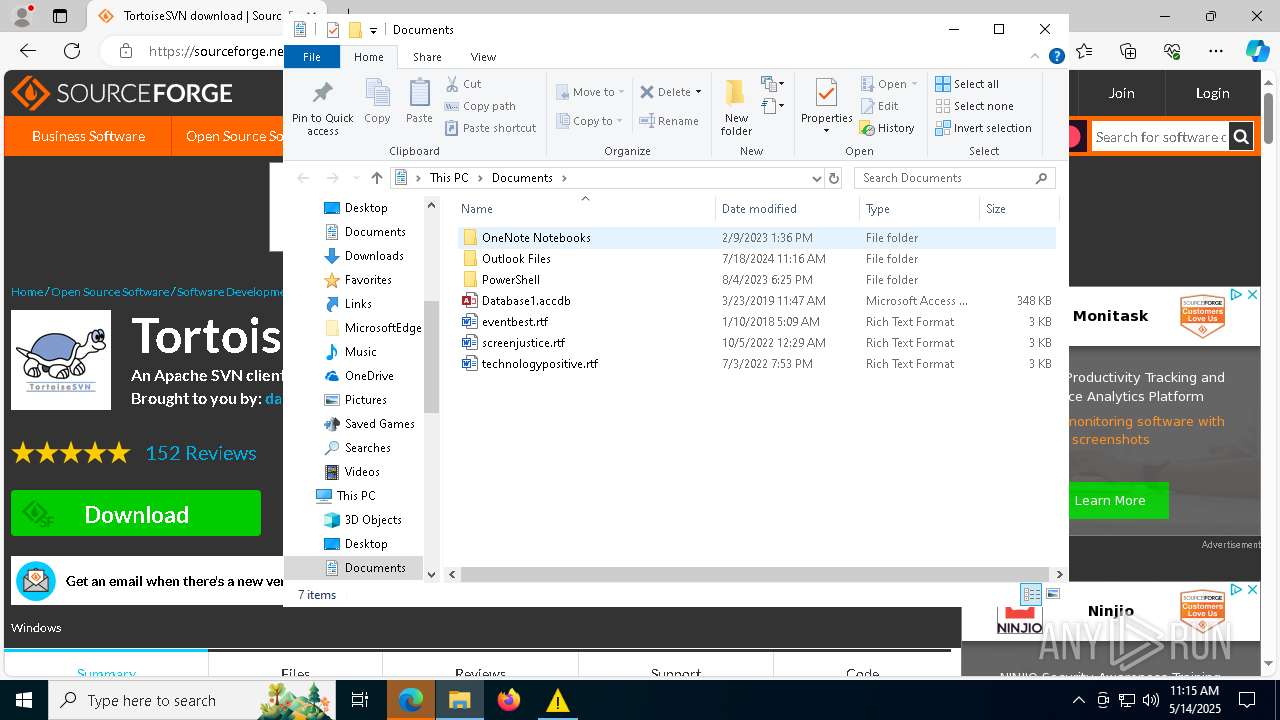The height and width of the screenshot is (720, 1280).
Task: Click the Task View taskbar button
Action: [x=361, y=700]
